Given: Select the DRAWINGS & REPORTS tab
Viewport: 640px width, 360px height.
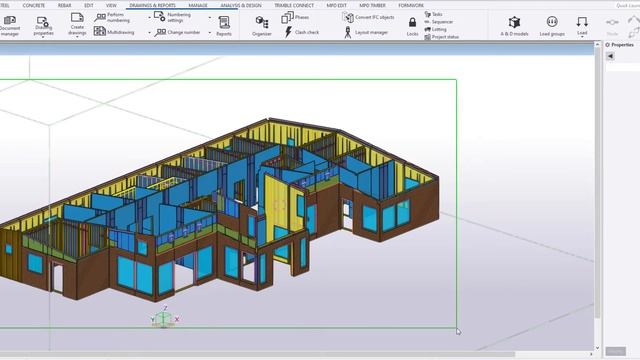Looking at the screenshot, I should (x=152, y=5).
